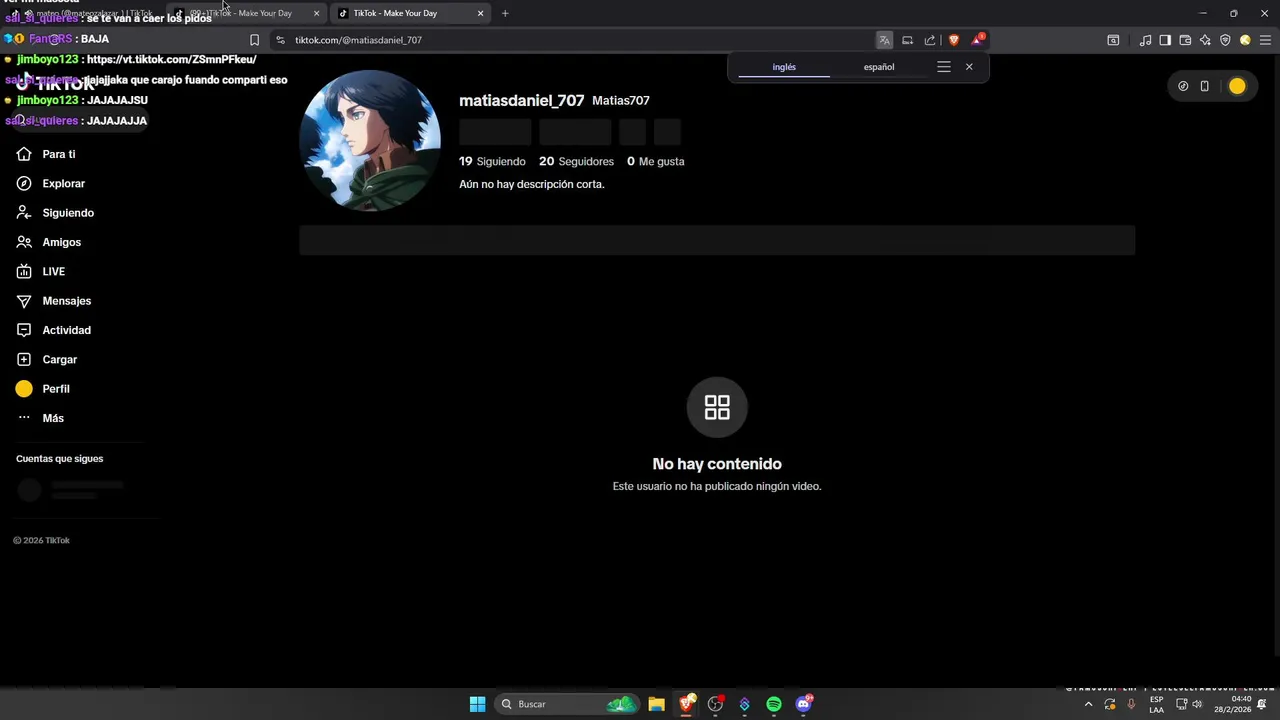
Task: Click the Cuentas que sigues heading
Action: 59,458
